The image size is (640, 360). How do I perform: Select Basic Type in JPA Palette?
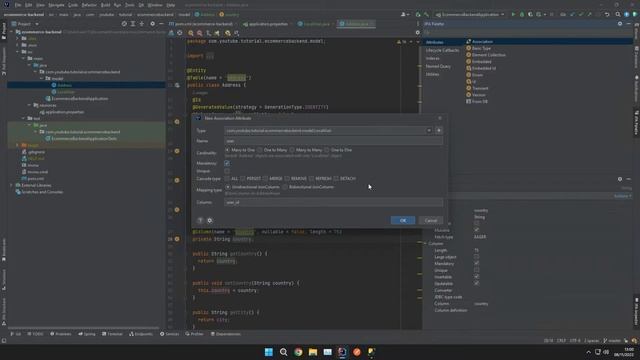point(481,48)
